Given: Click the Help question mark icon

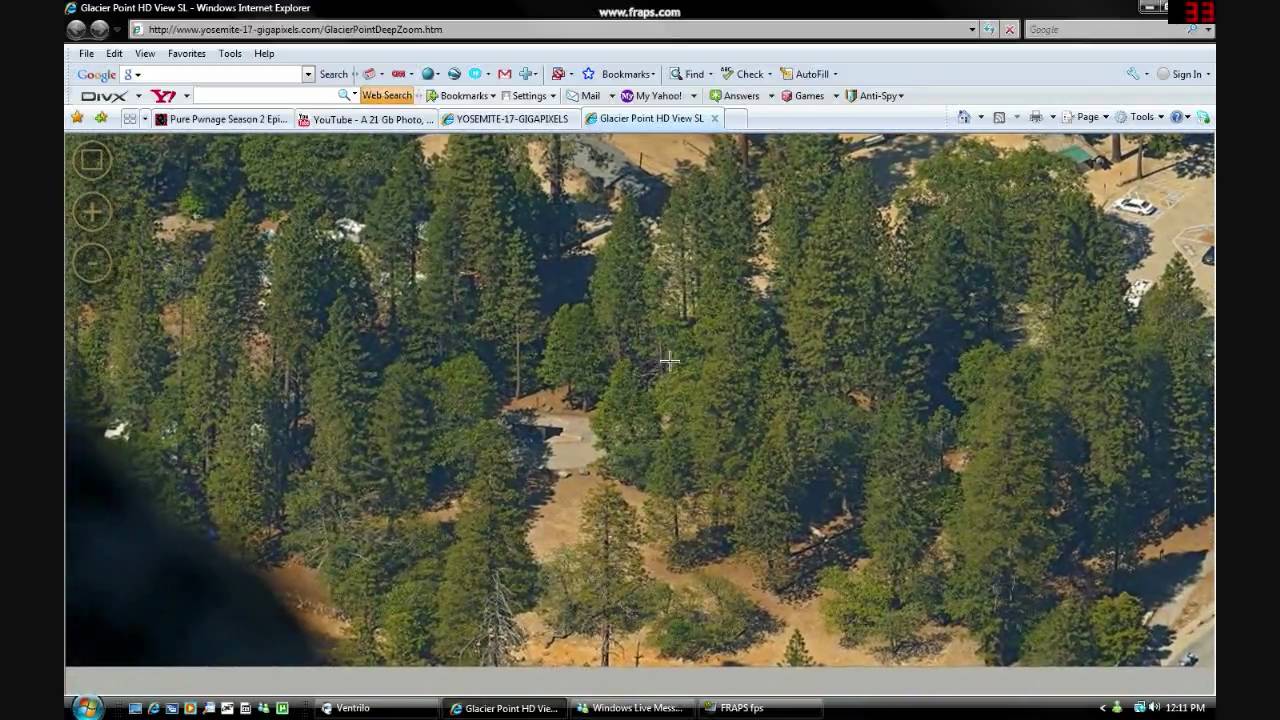Looking at the screenshot, I should pyautogui.click(x=1177, y=117).
